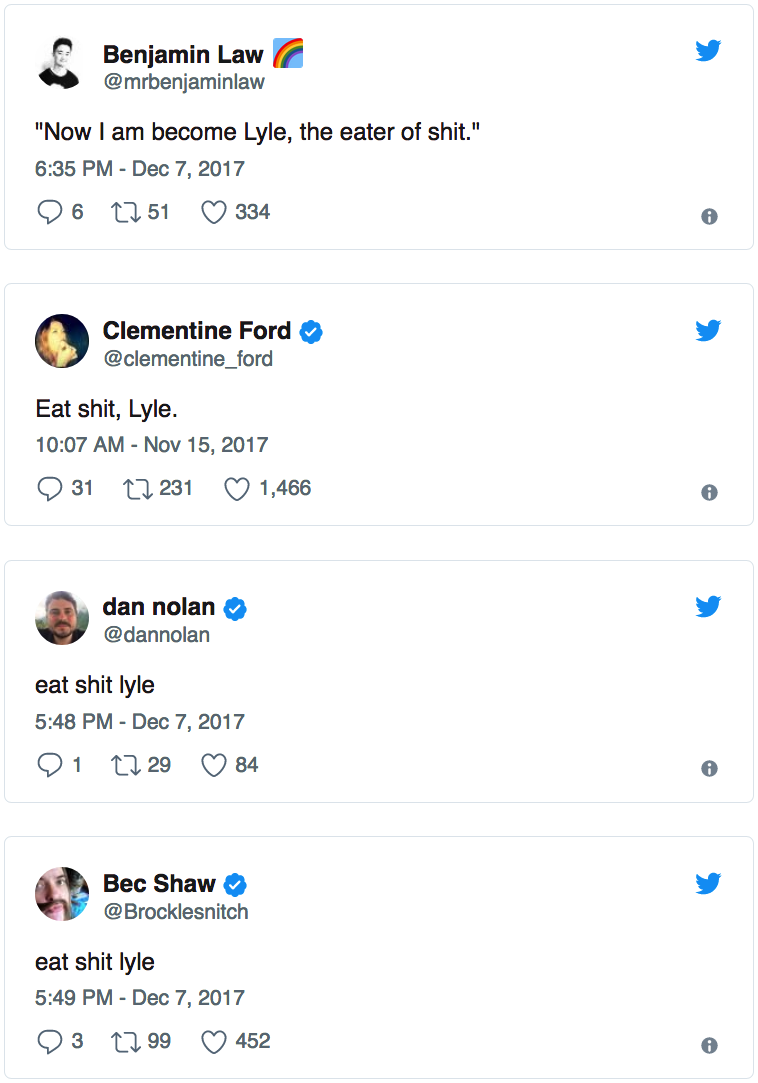The image size is (758, 1083).
Task: Like dan nolan's tweet
Action: [214, 765]
